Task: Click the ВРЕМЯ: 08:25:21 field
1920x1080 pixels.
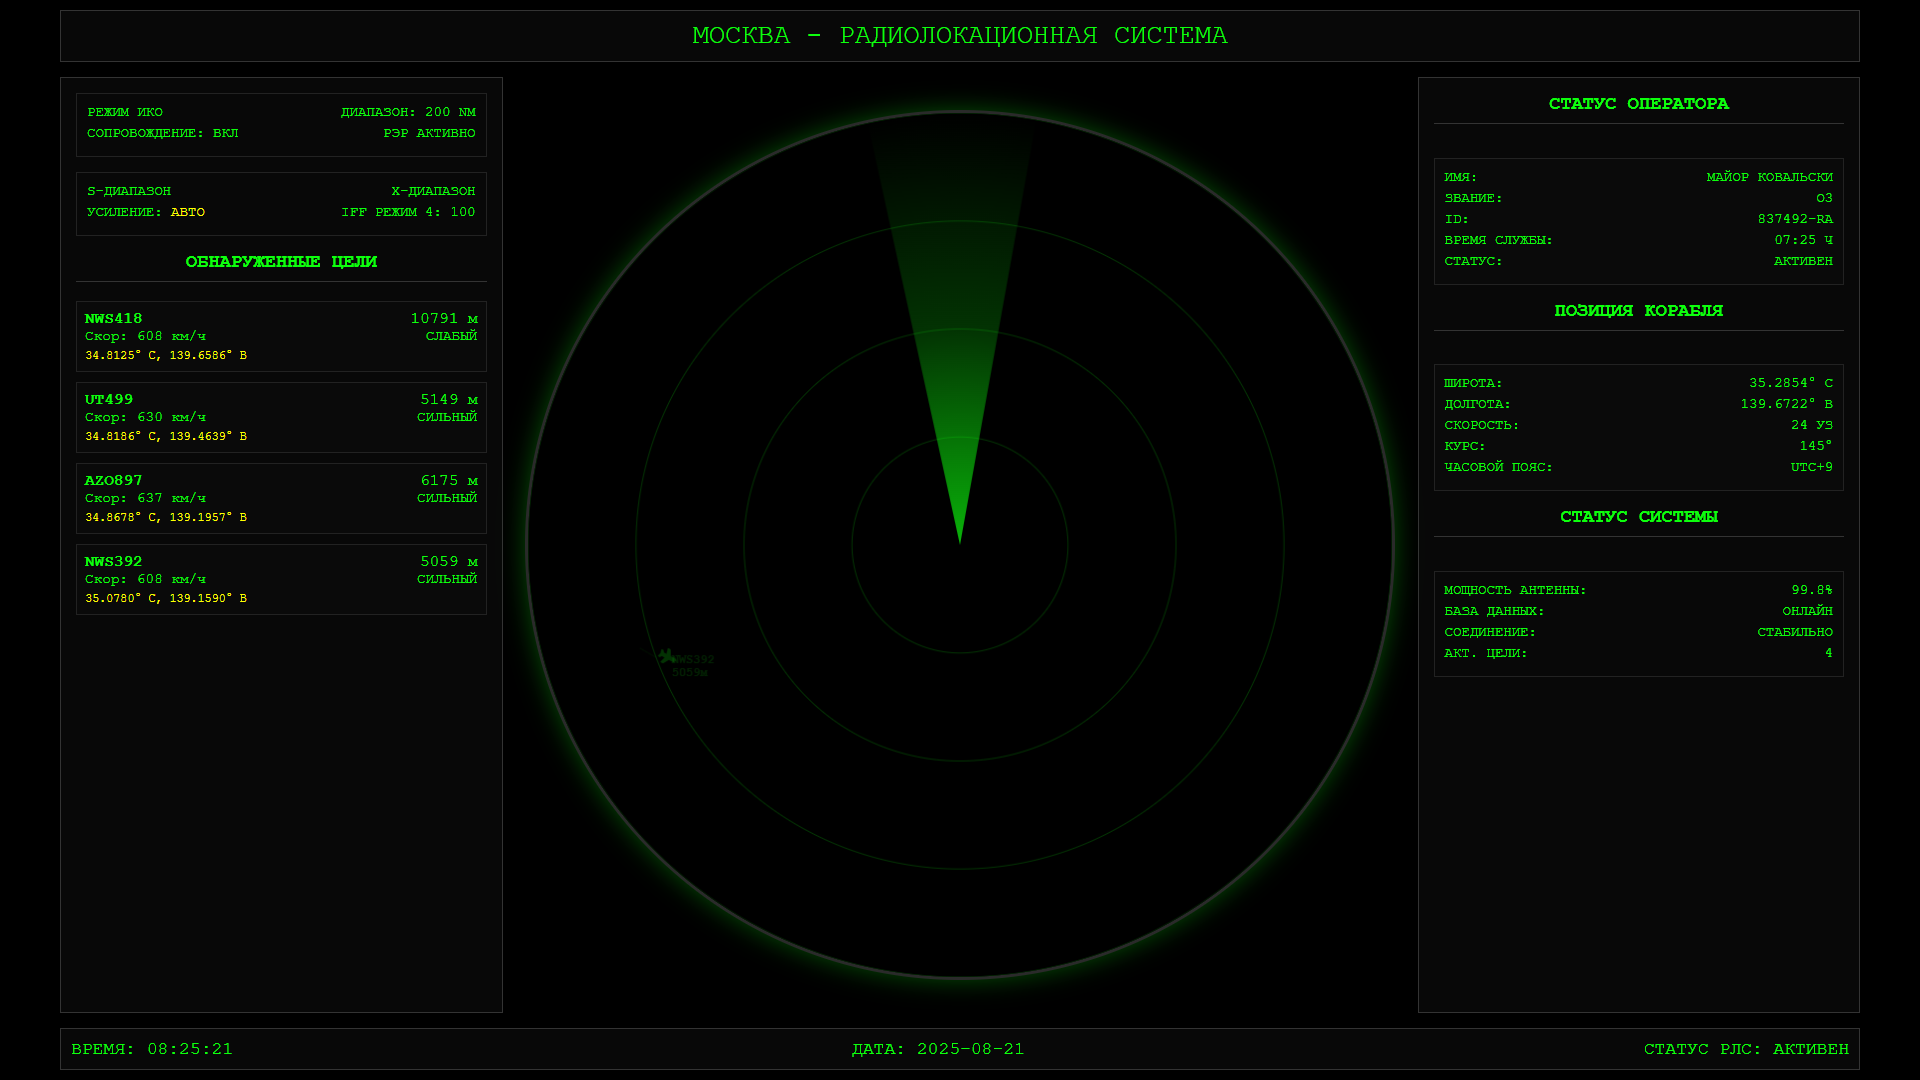Action: coord(153,1049)
